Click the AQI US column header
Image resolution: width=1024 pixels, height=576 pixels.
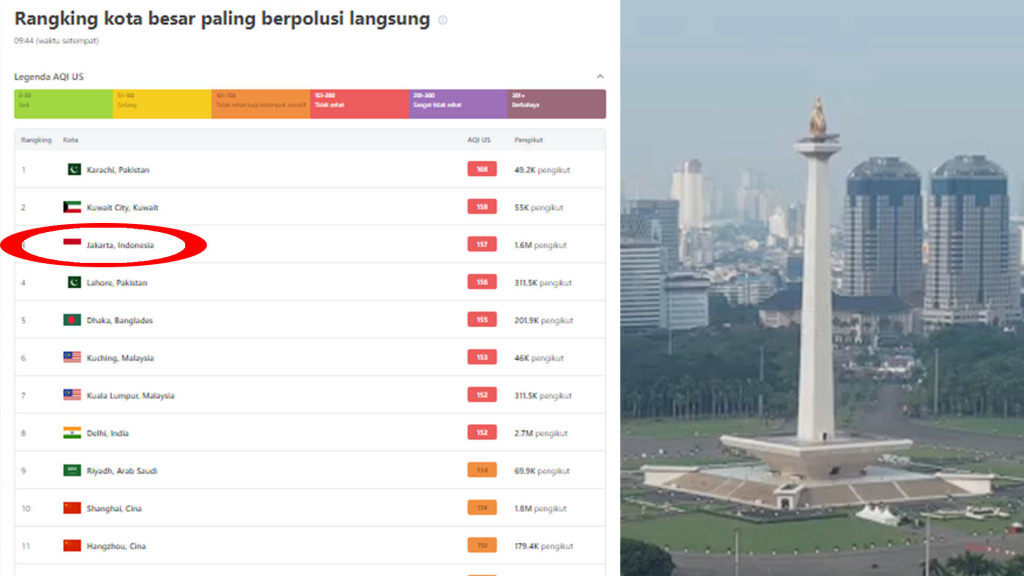[479, 140]
